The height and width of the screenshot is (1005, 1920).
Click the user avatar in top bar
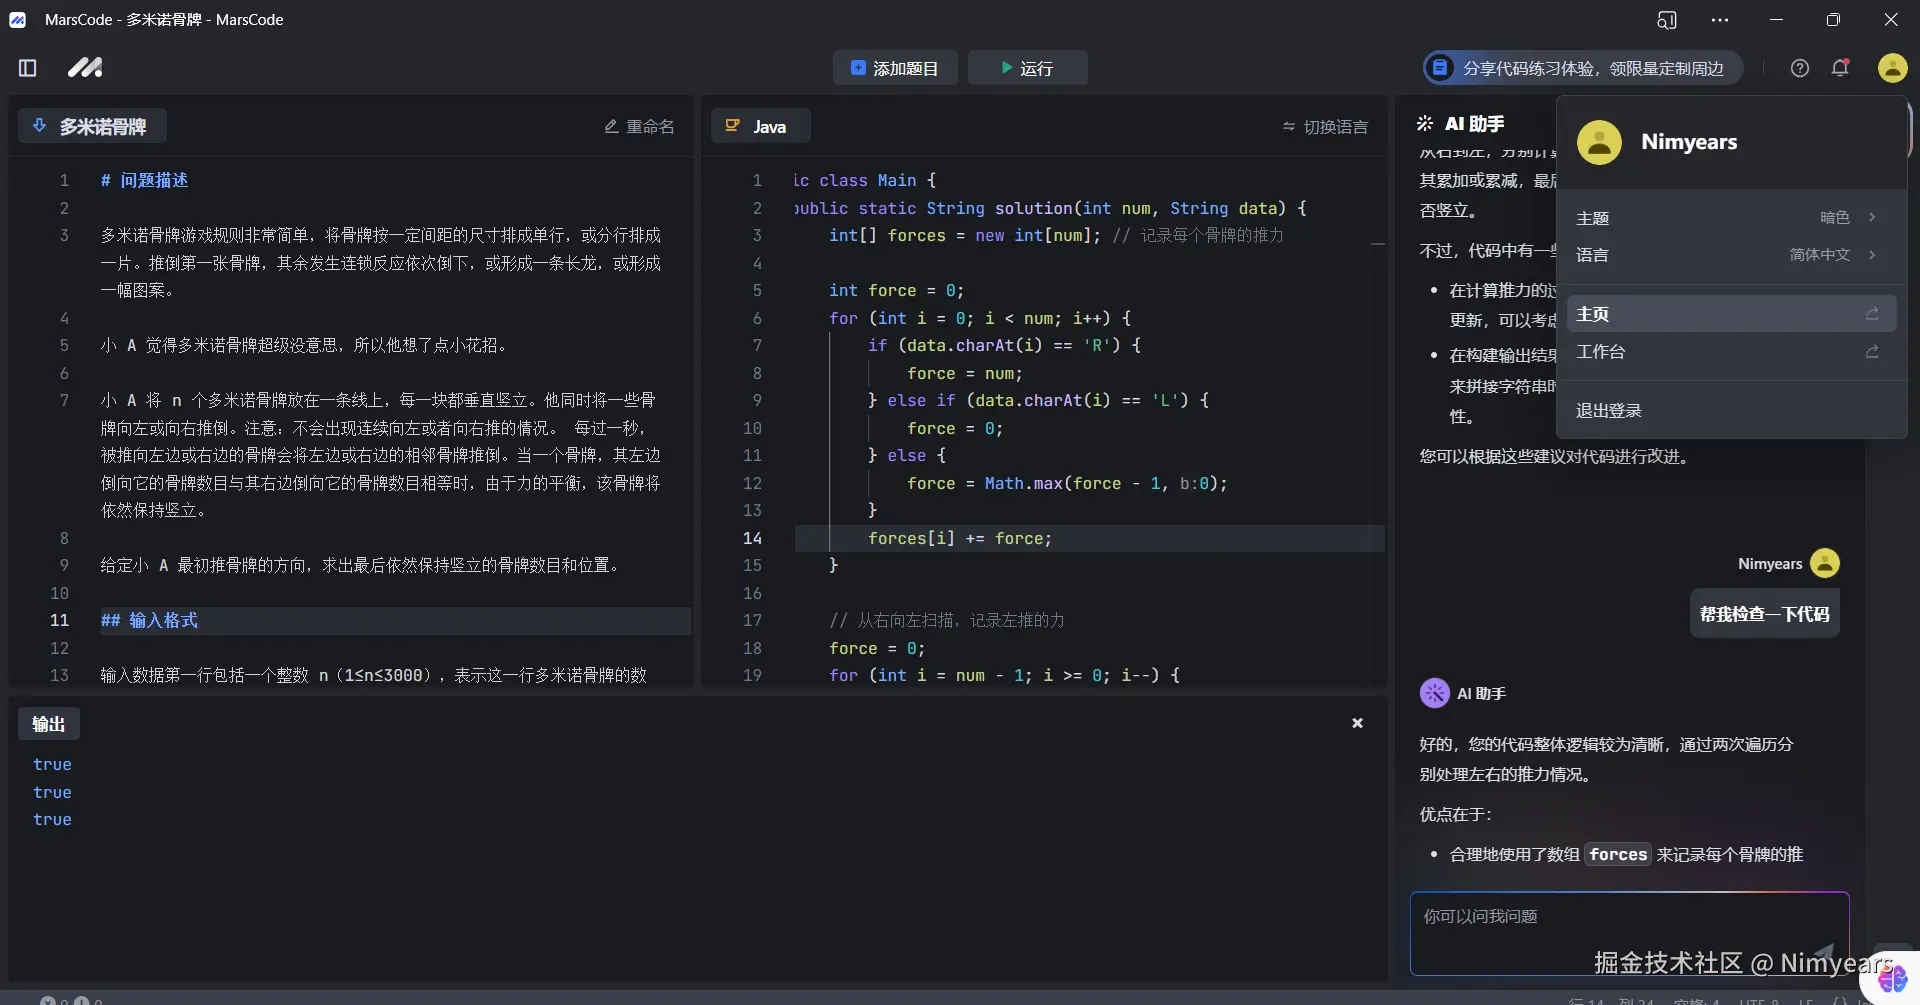point(1891,68)
